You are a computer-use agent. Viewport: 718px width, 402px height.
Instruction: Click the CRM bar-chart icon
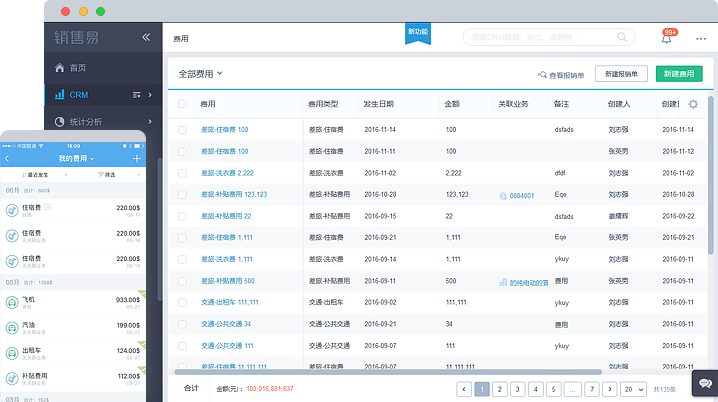pyautogui.click(x=60, y=94)
